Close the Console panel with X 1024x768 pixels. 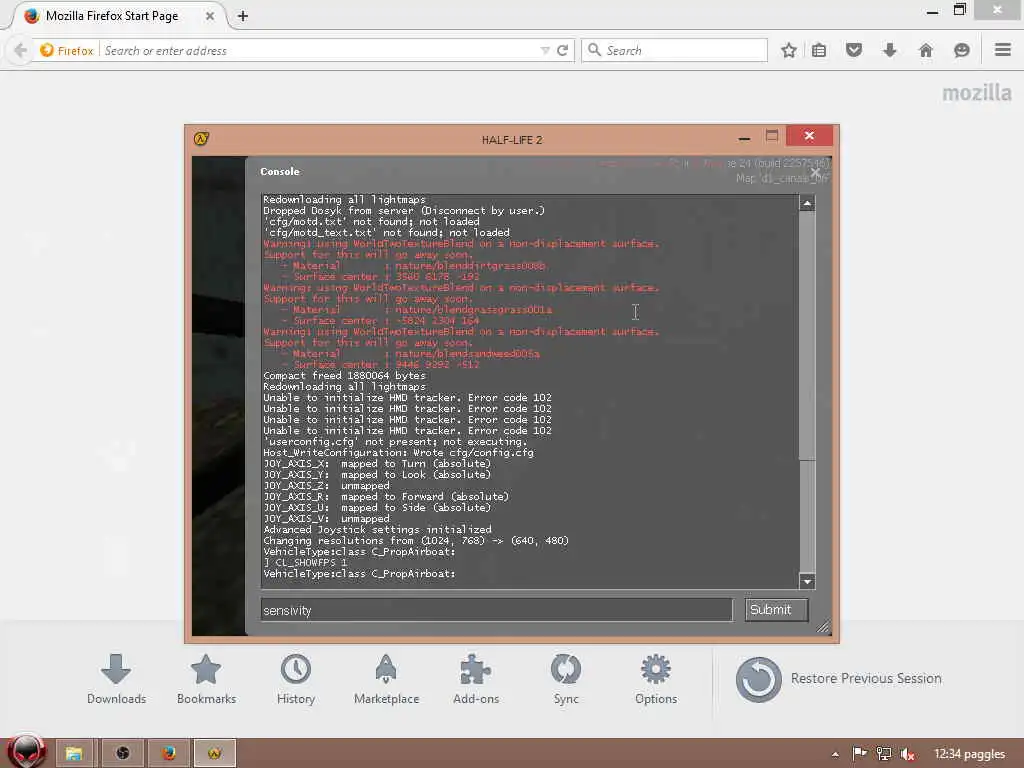(815, 173)
